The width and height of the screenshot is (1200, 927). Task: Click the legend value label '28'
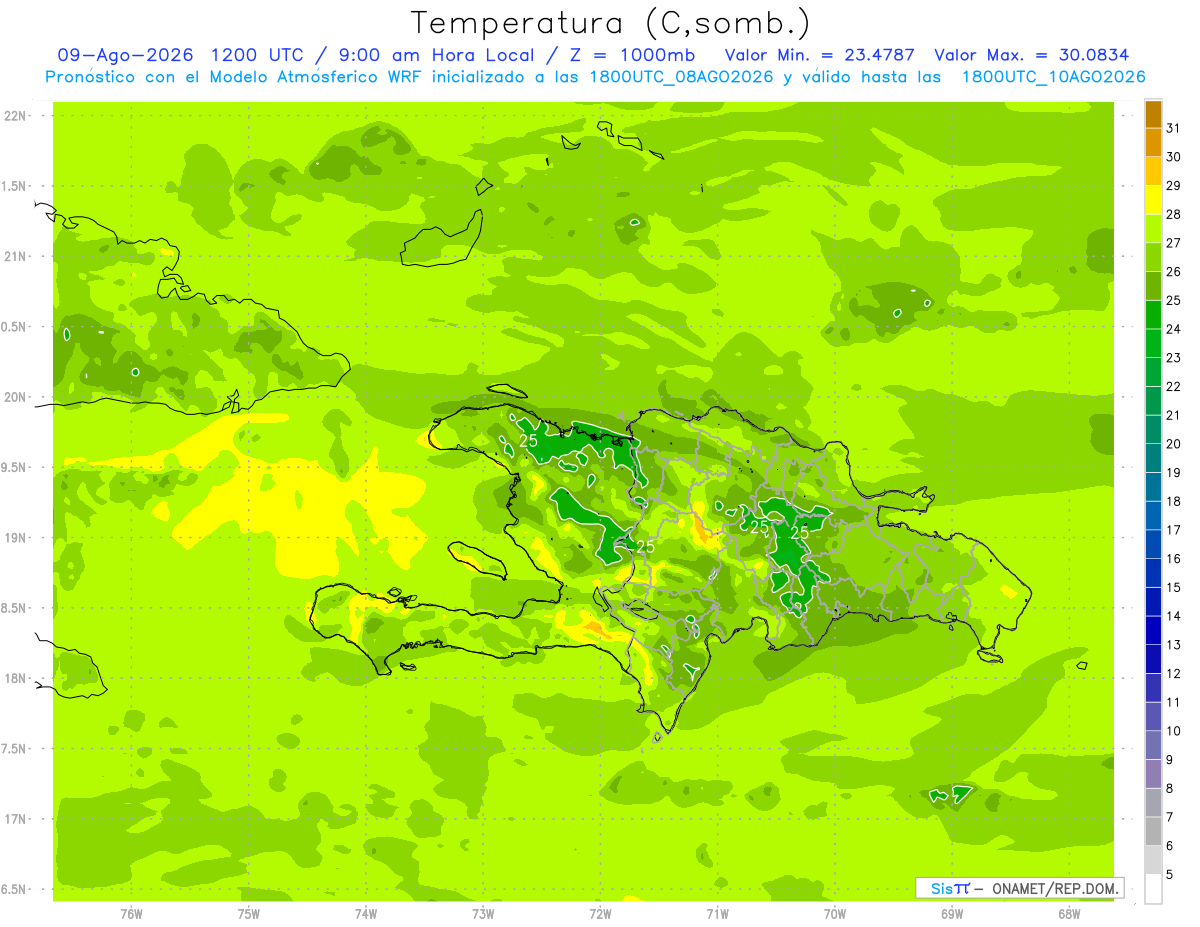pyautogui.click(x=1174, y=214)
